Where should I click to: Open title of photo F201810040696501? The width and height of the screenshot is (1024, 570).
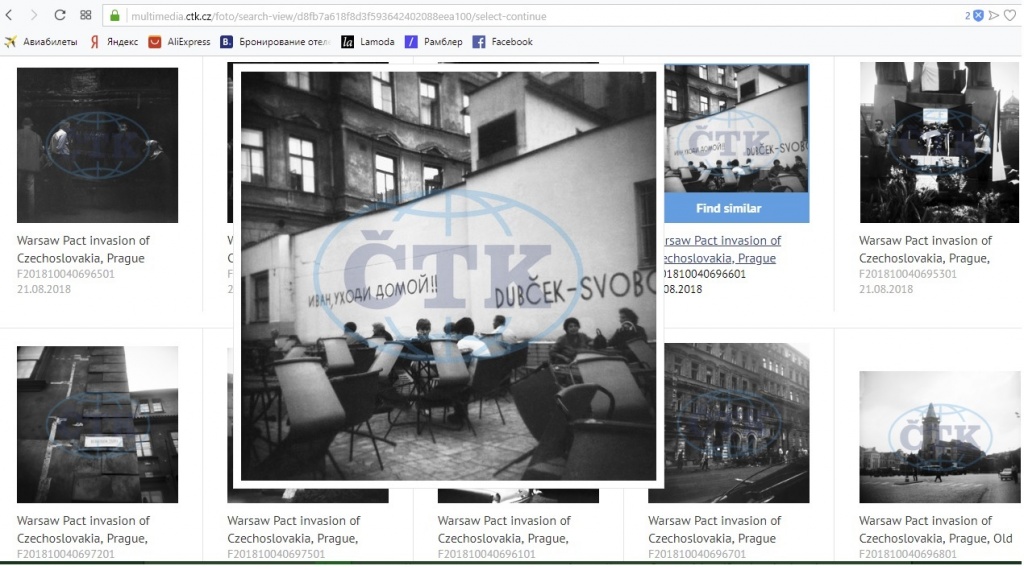tap(83, 249)
